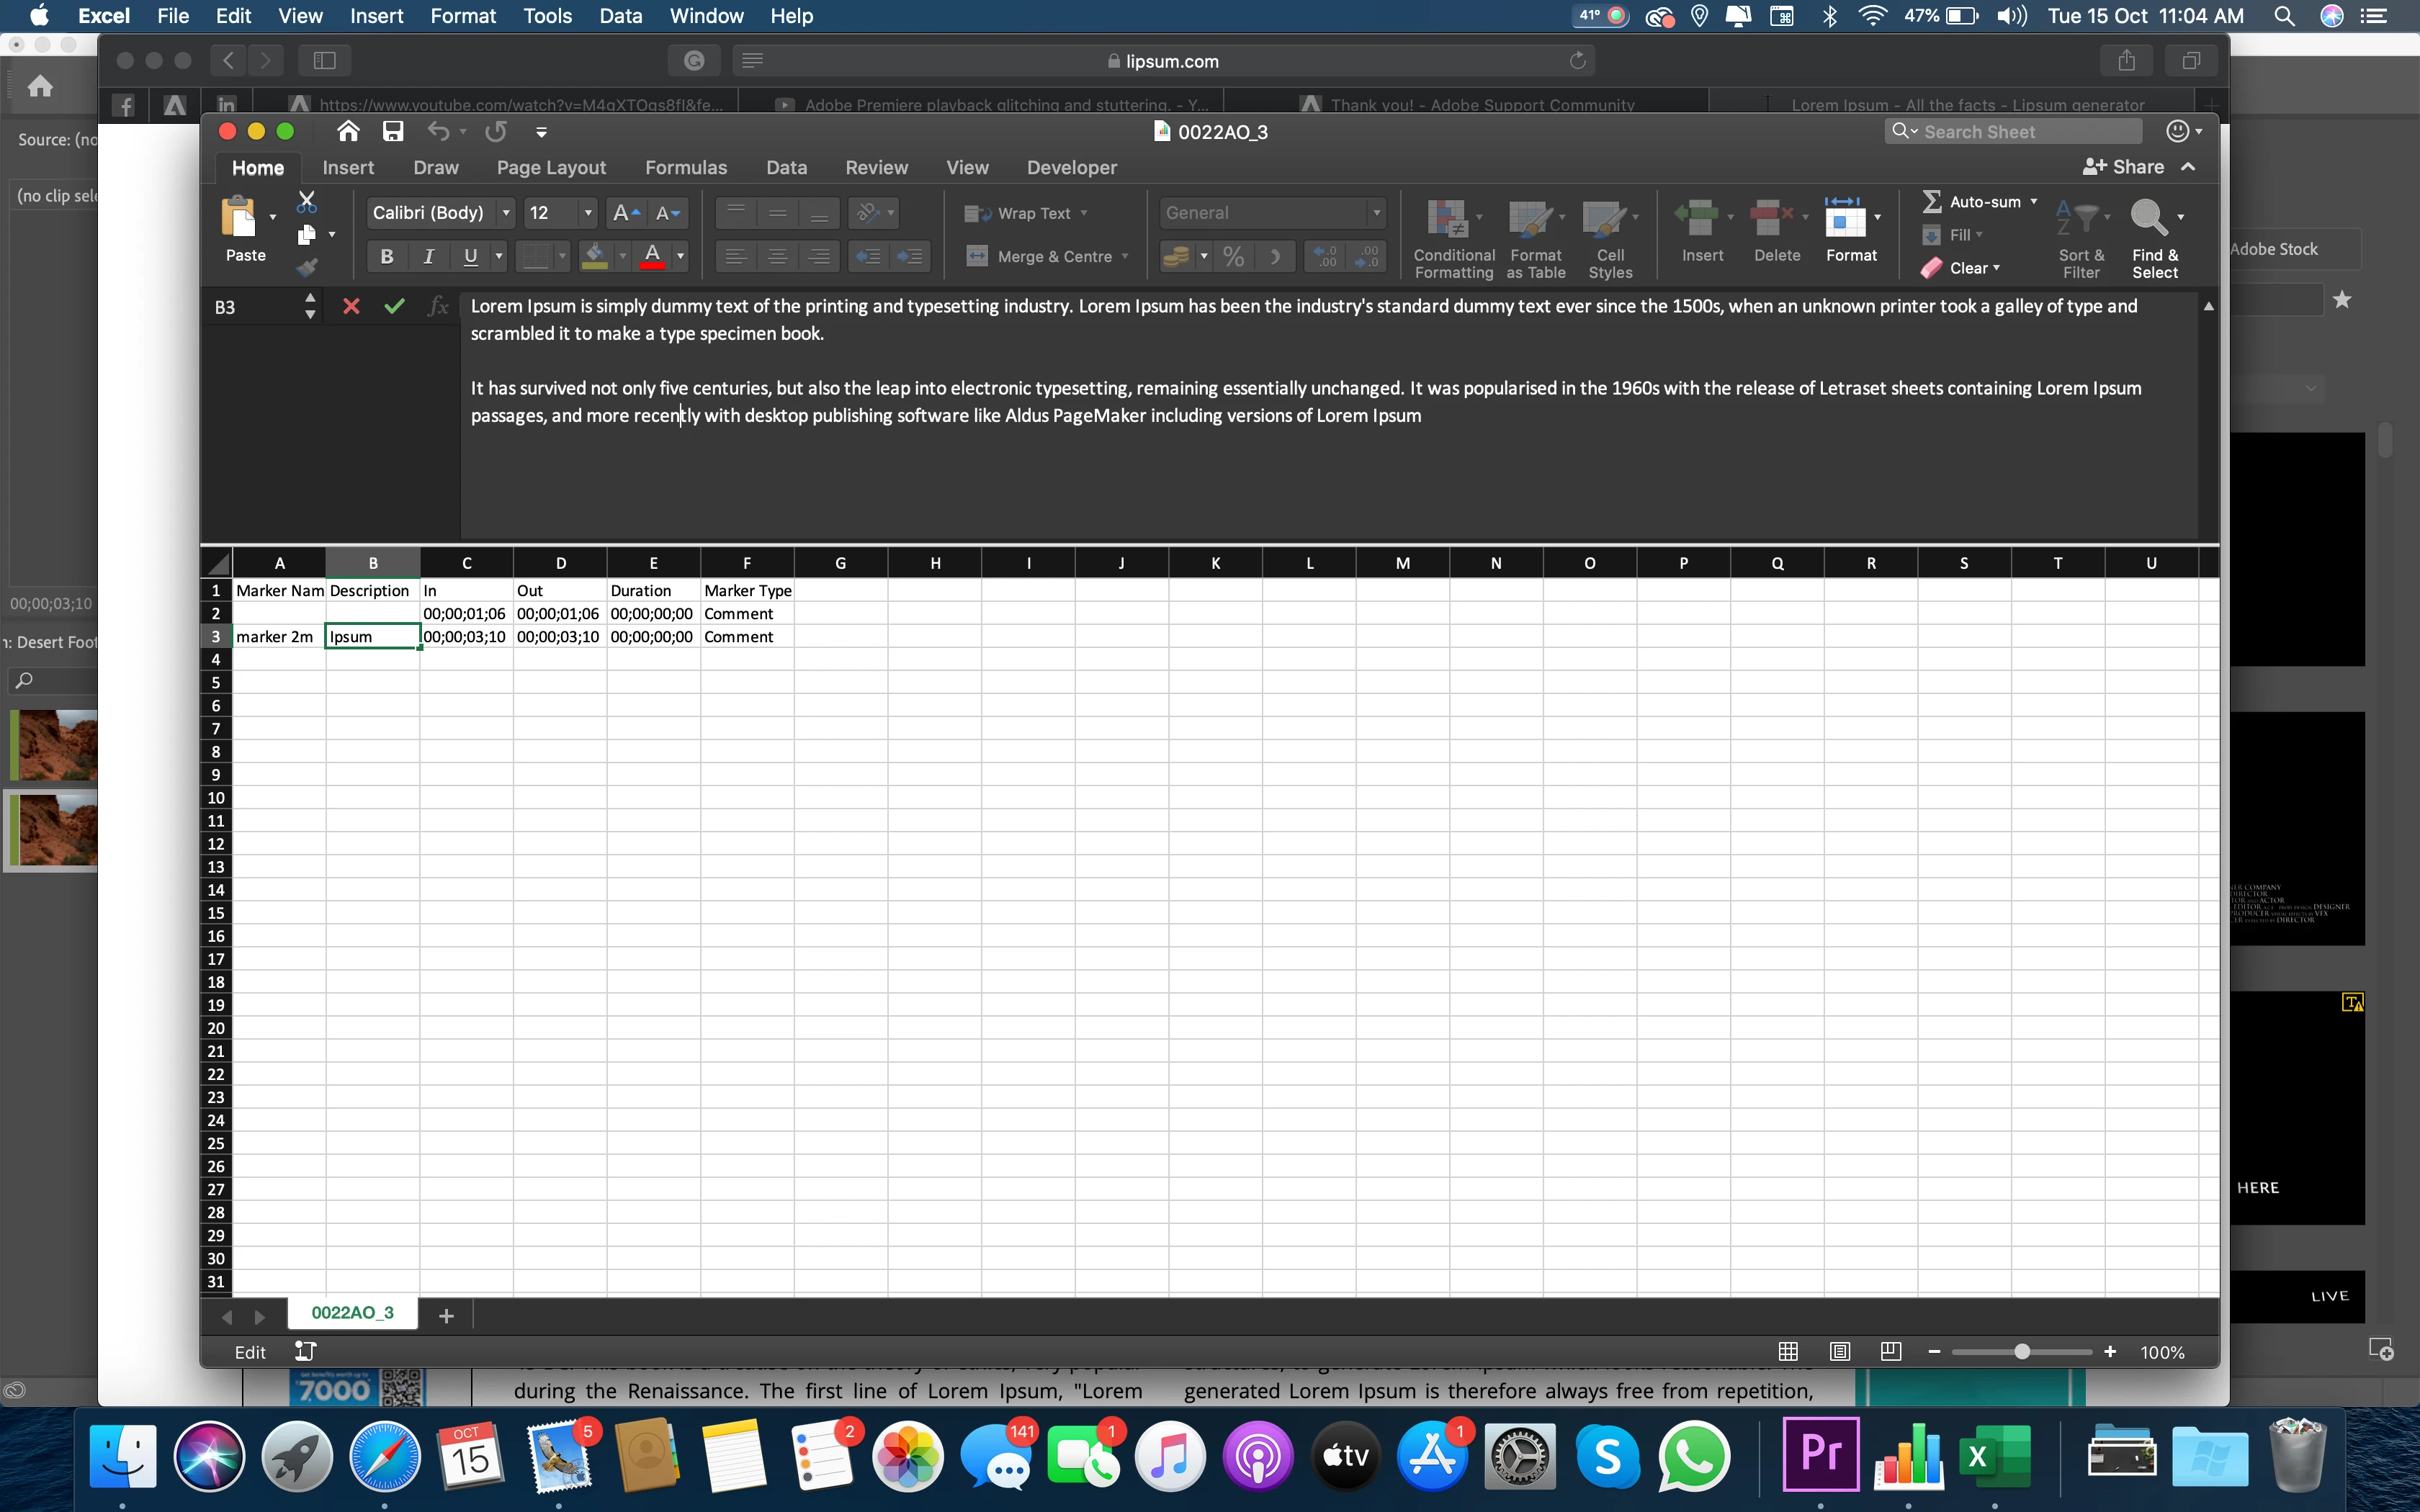
Task: Open the Merge & Centre dropdown arrow
Action: [x=1126, y=257]
